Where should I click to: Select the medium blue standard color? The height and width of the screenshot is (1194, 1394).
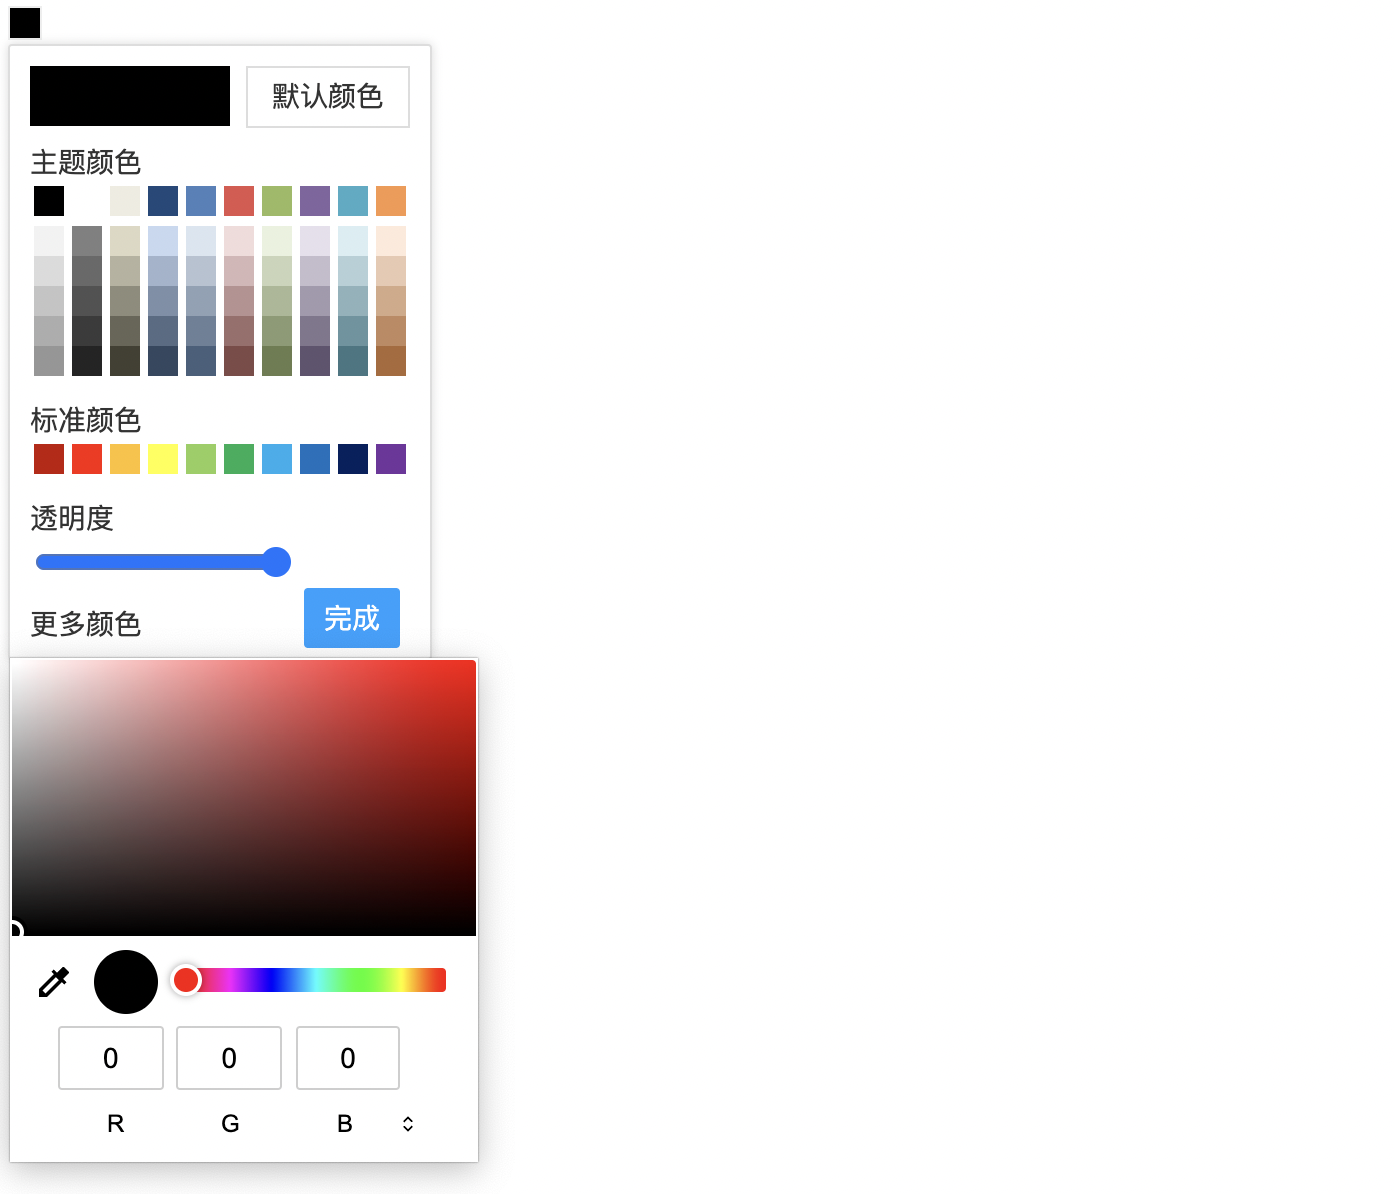[315, 459]
